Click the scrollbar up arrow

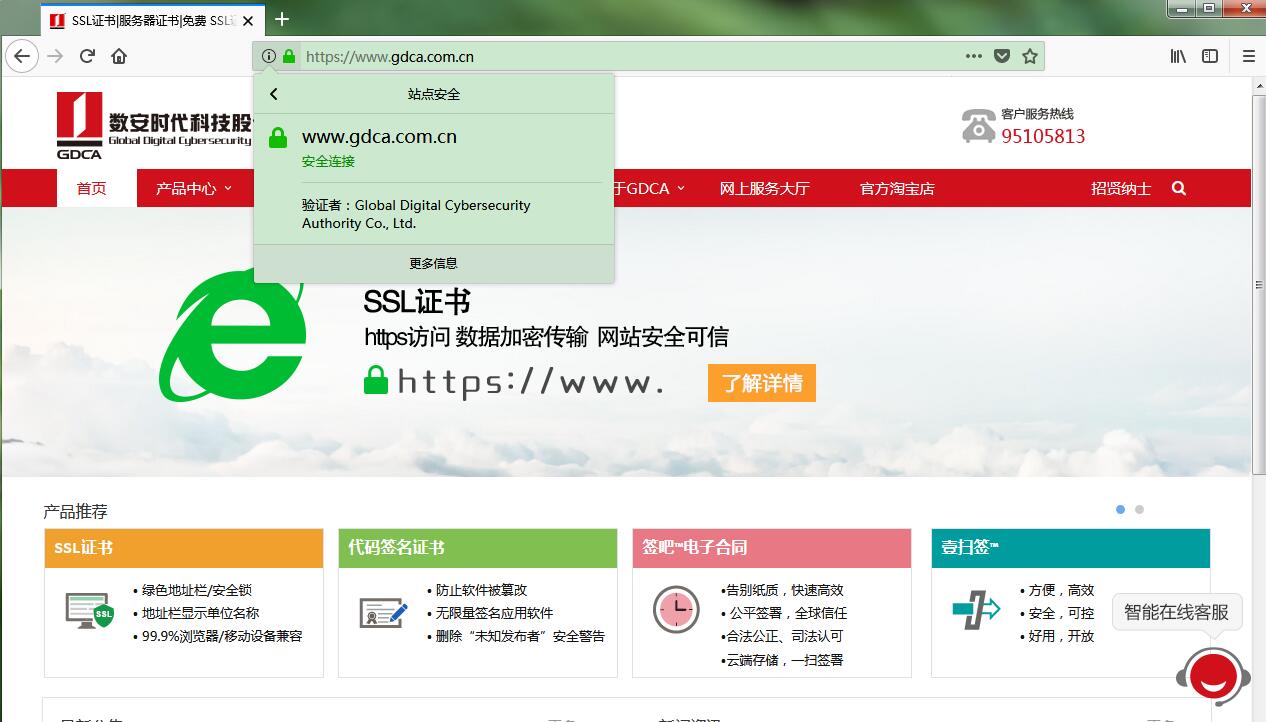(1258, 86)
